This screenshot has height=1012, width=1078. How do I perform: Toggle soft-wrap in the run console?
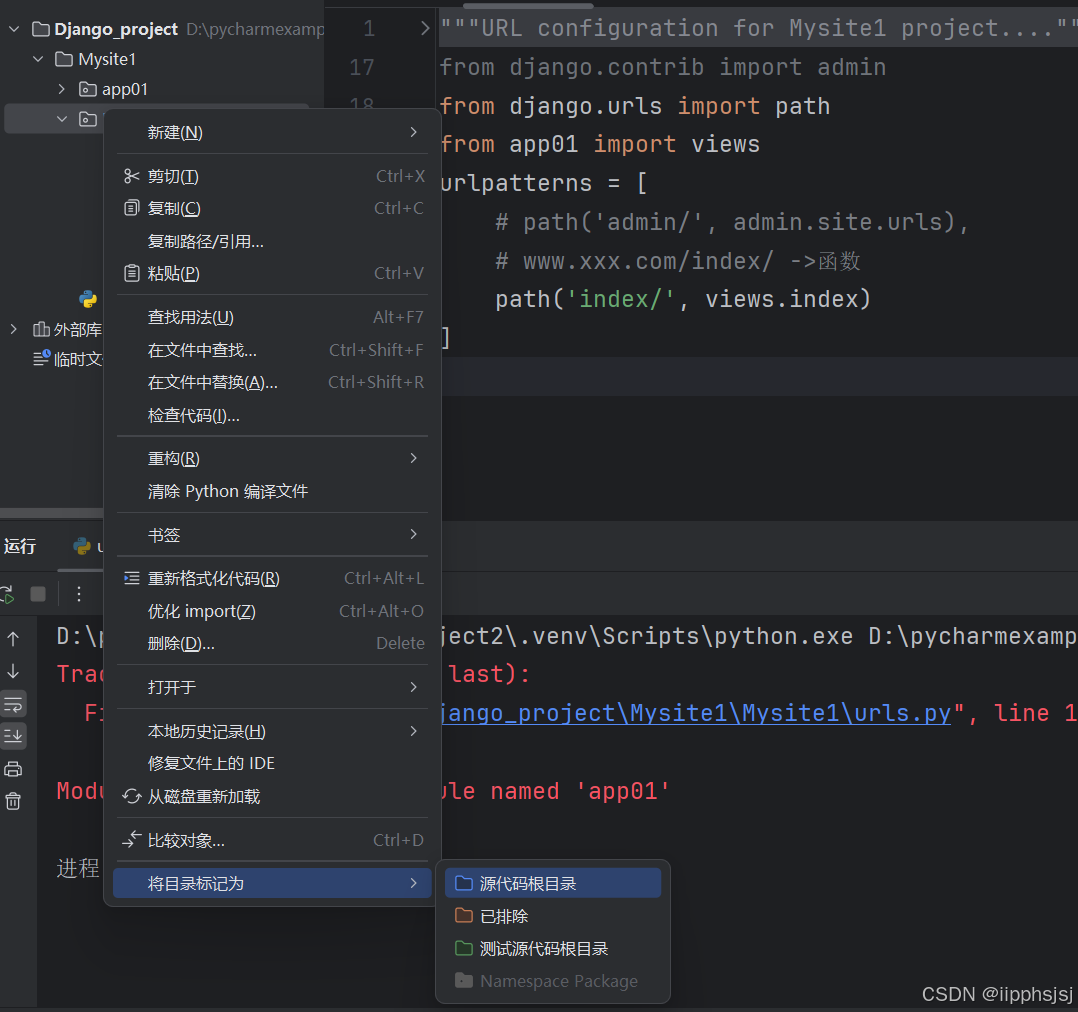pyautogui.click(x=13, y=704)
